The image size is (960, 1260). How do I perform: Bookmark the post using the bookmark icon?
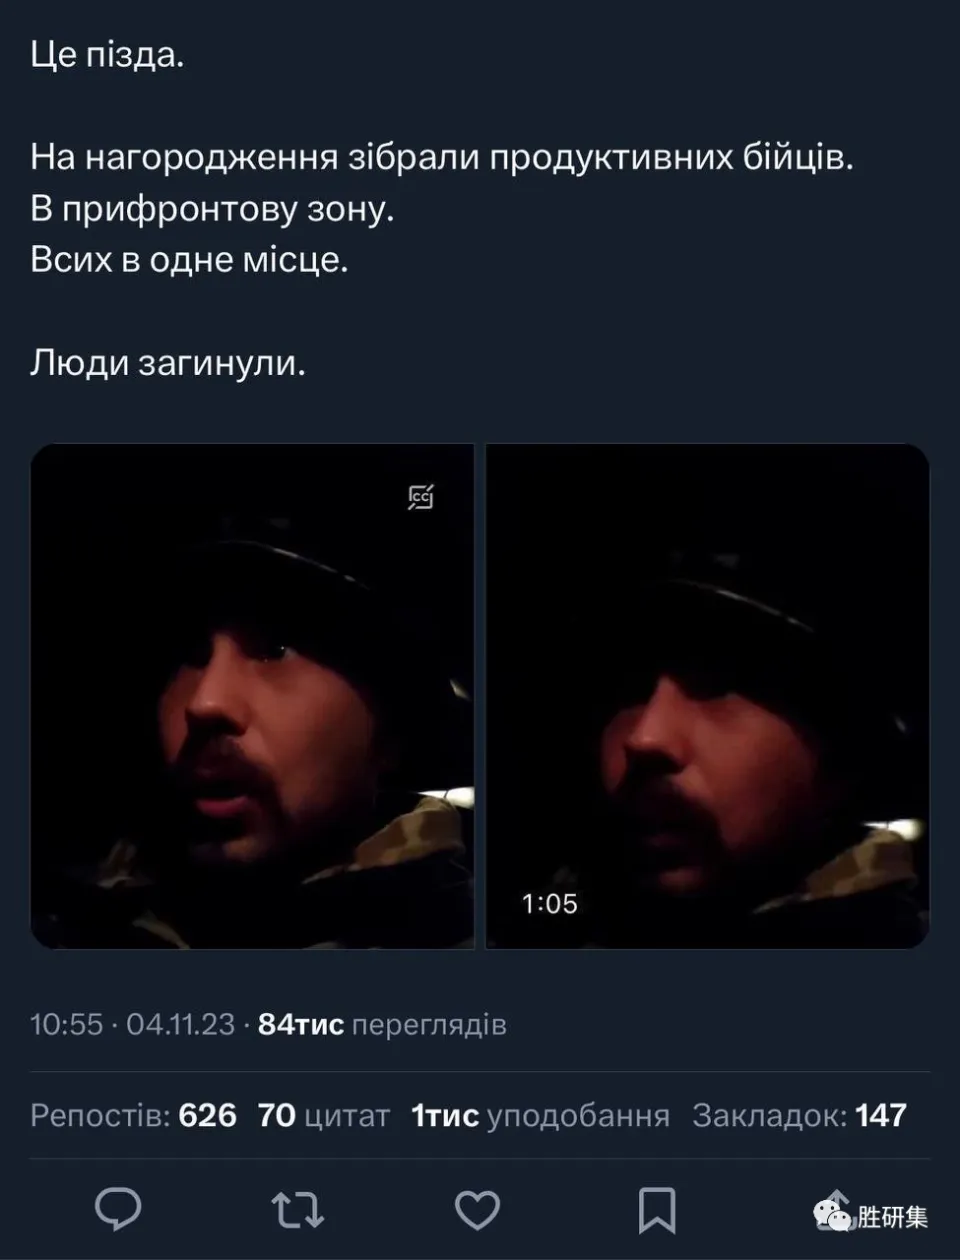657,1209
